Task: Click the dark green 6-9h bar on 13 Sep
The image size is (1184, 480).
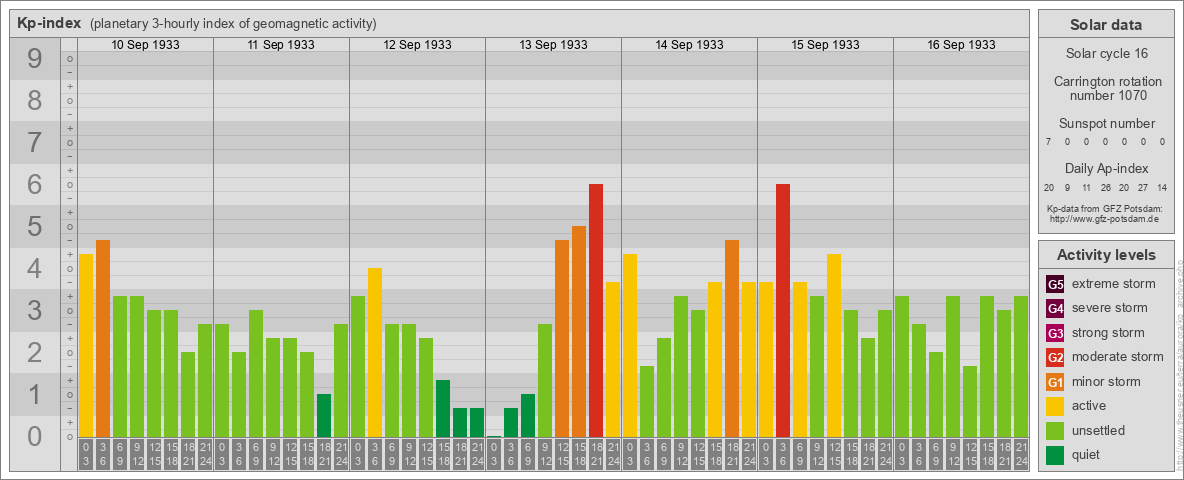Action: [528, 415]
